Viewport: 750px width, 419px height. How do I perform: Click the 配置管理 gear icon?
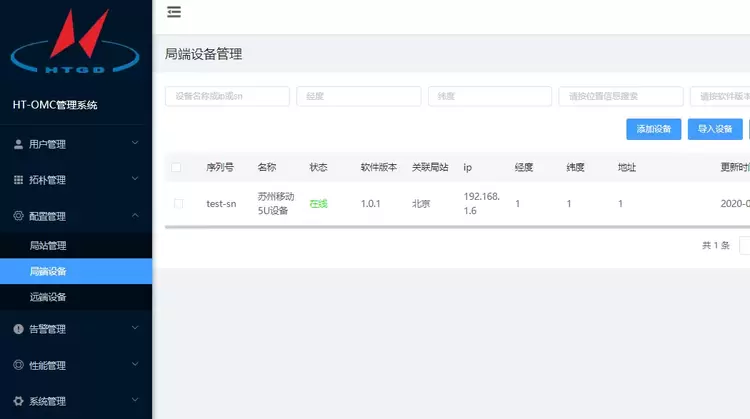(19, 216)
